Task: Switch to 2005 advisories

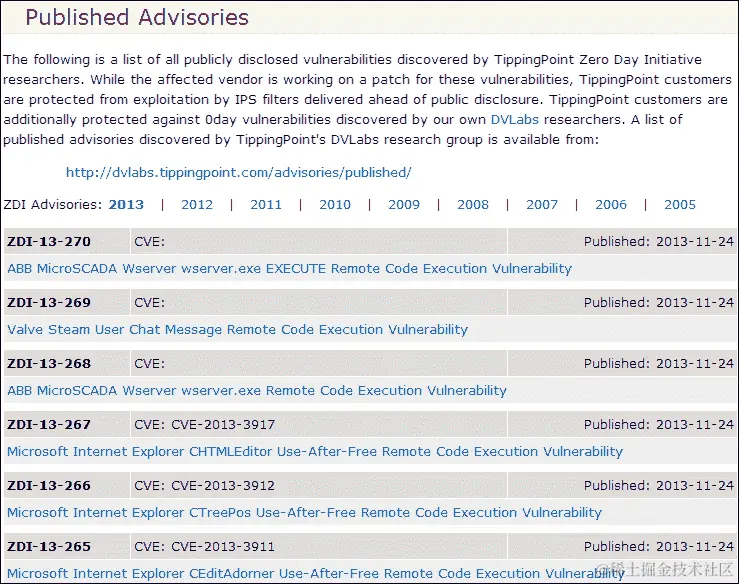Action: tap(680, 205)
